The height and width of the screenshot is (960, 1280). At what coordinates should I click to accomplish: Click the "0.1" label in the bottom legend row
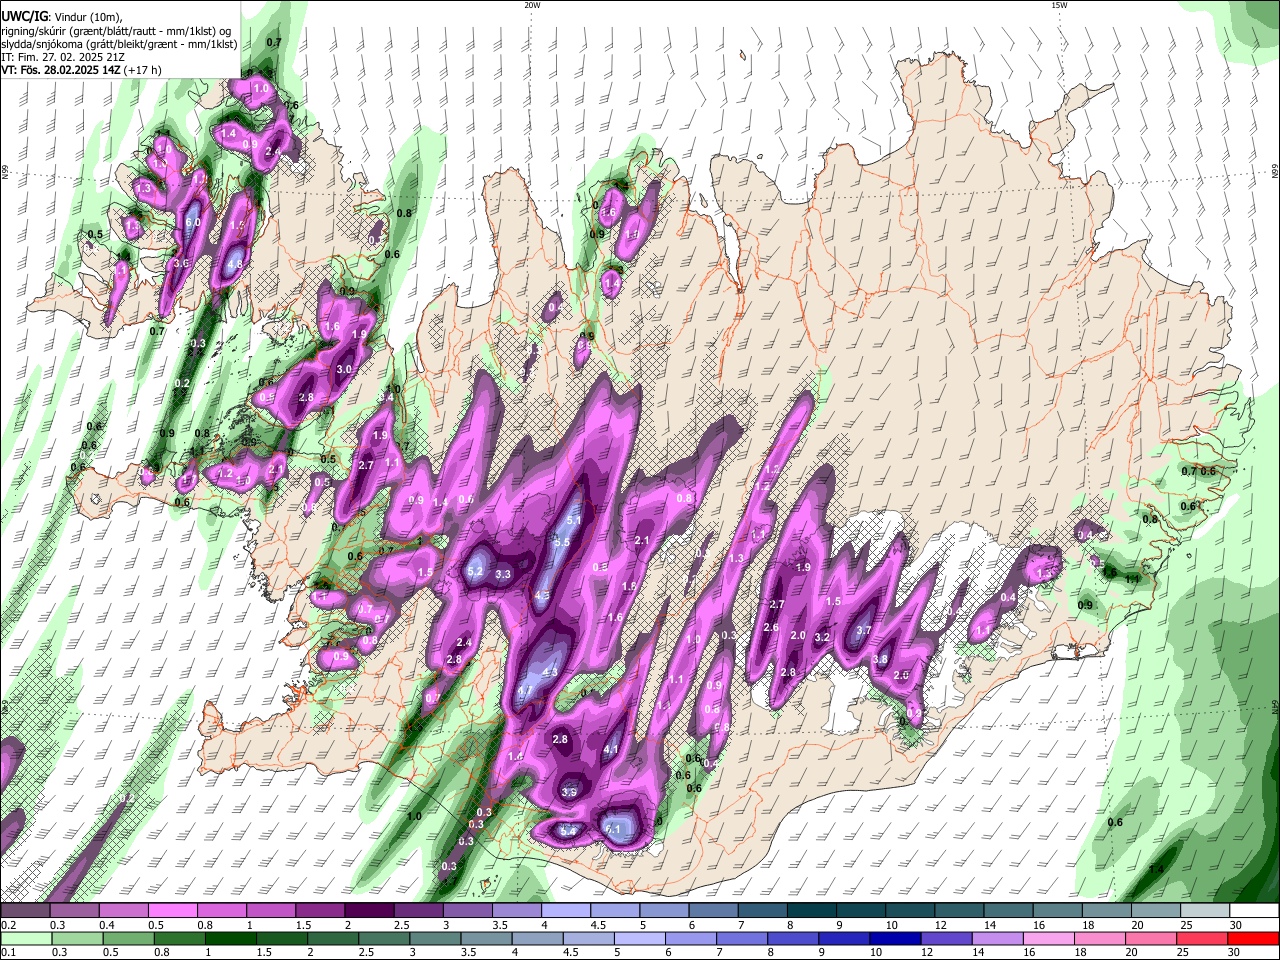[x=9, y=952]
